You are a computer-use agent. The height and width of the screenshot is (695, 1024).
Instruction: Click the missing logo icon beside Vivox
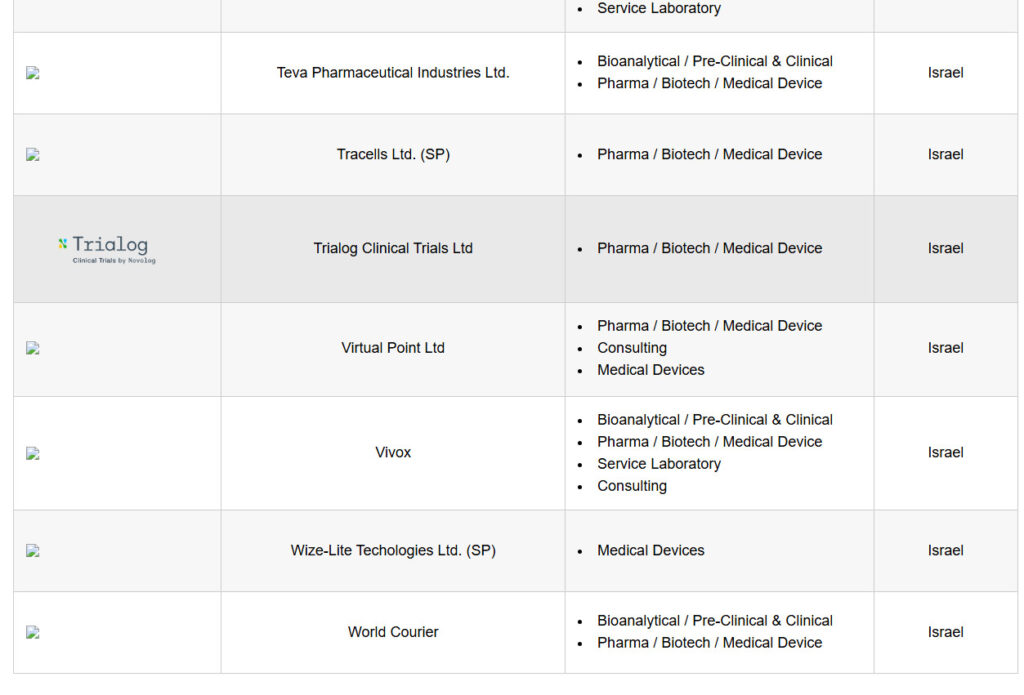click(x=33, y=453)
